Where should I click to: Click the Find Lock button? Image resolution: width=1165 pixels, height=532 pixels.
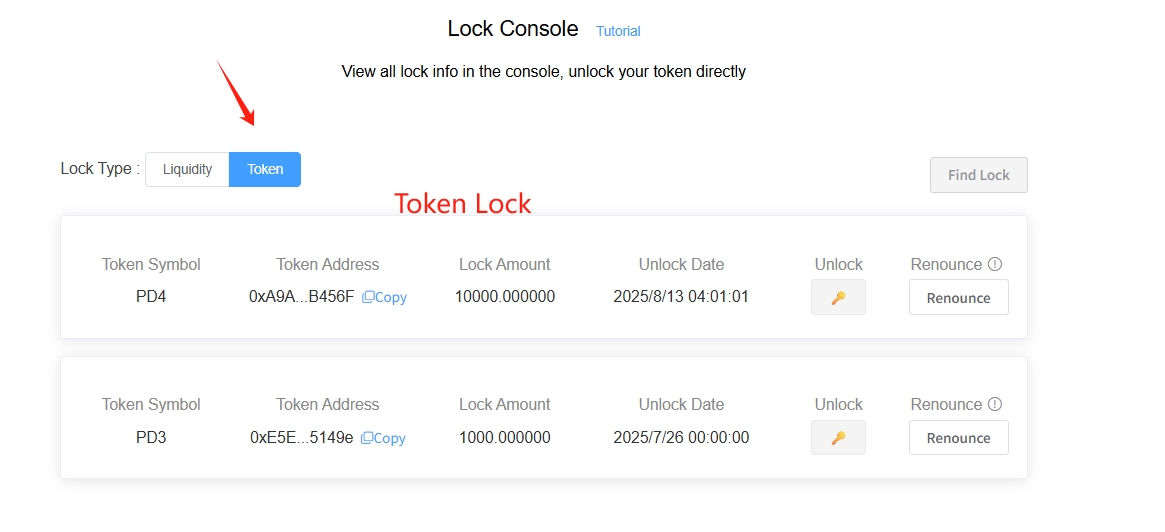[979, 175]
